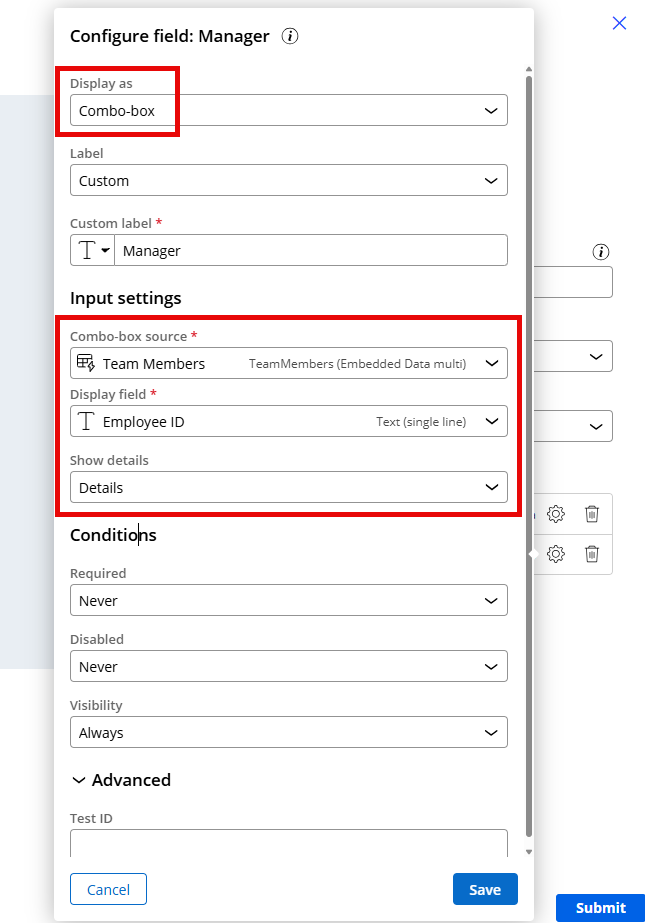This screenshot has height=923, width=645.
Task: Open settings gear on the first list row
Action: click(555, 513)
